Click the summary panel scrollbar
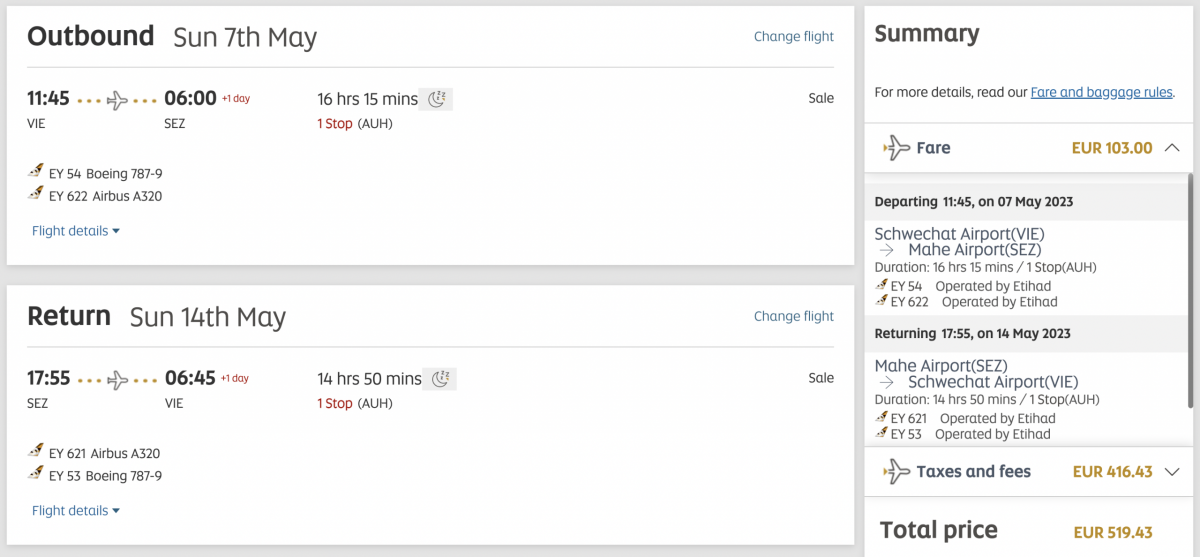This screenshot has width=1200, height=557. pos(1189,290)
